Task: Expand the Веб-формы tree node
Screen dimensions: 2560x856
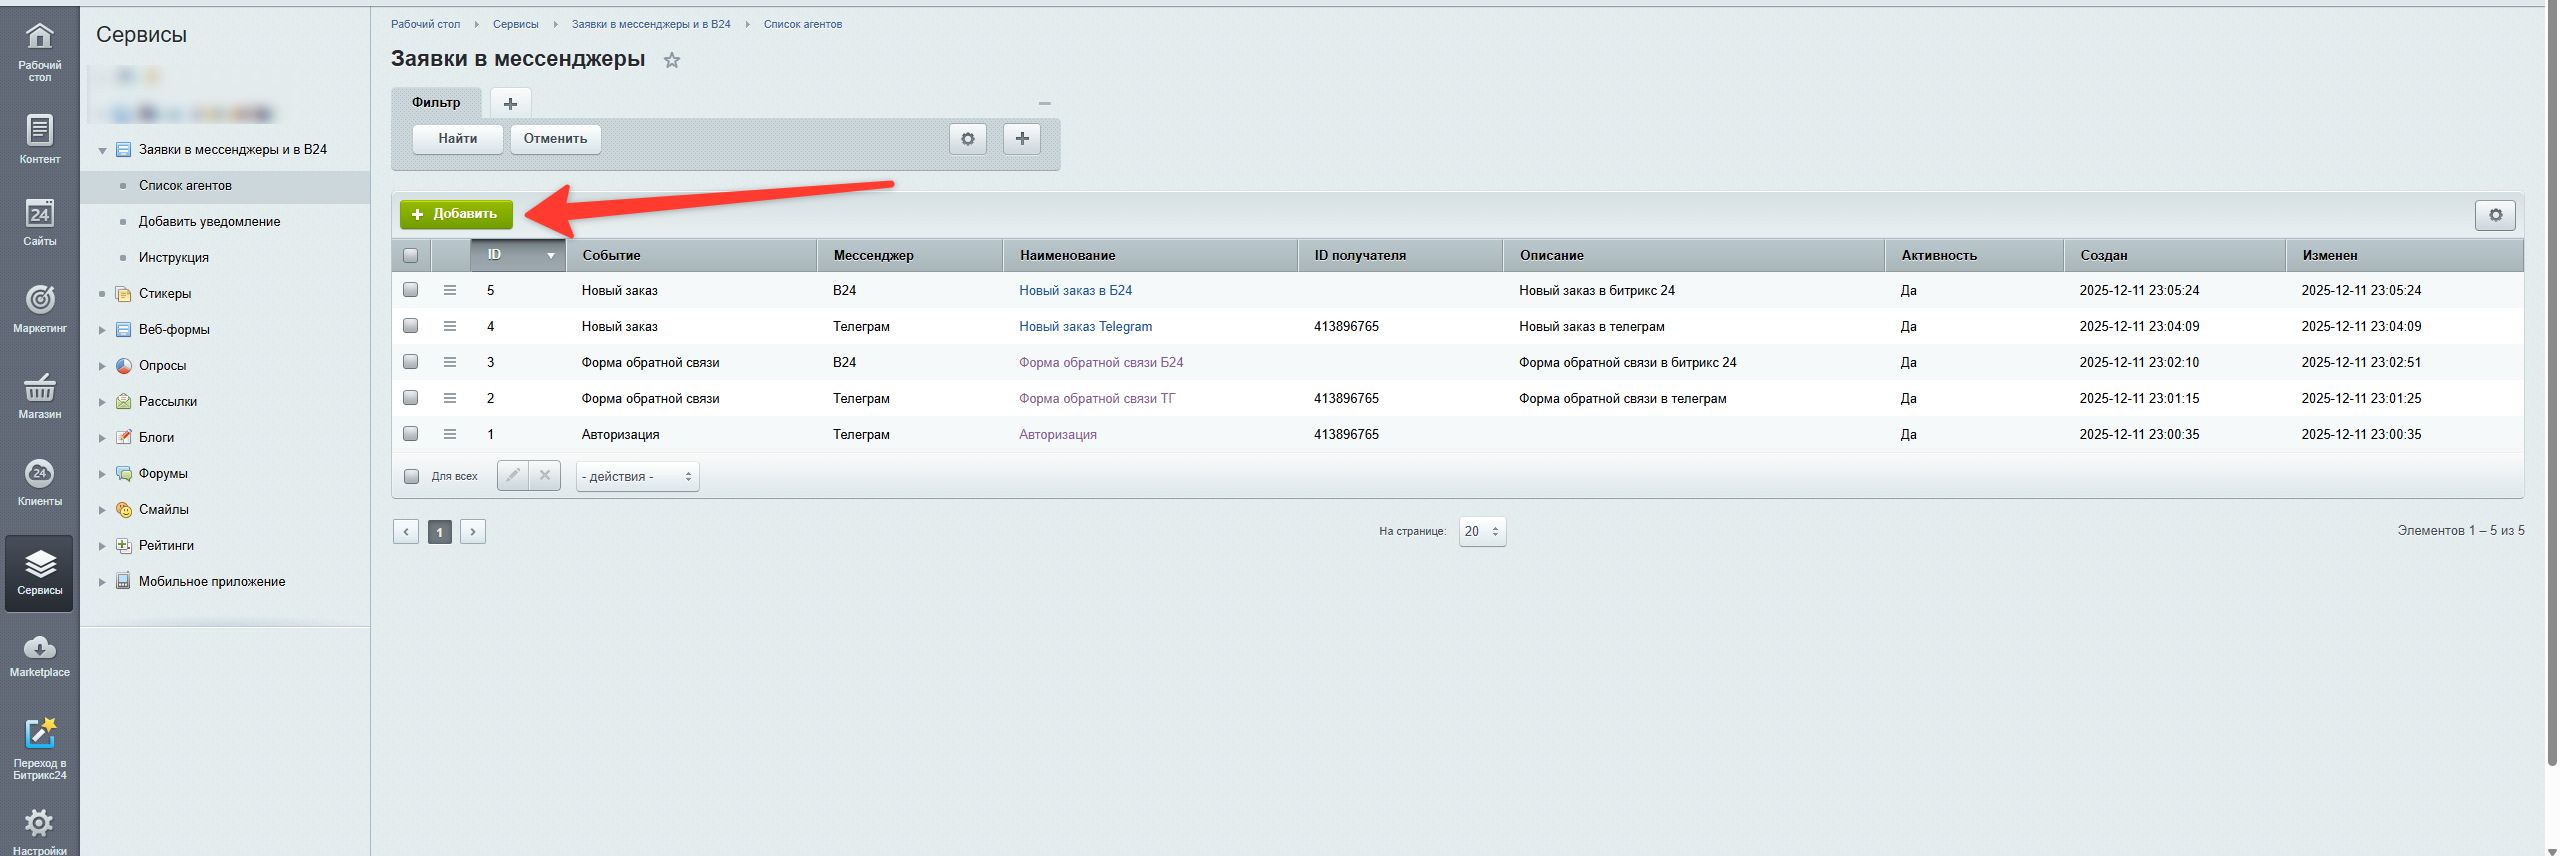Action: [x=102, y=330]
